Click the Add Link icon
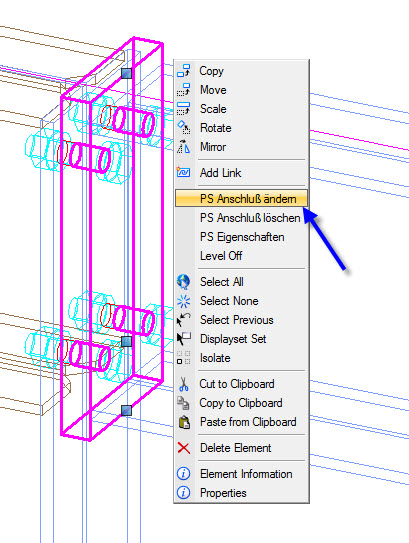Viewport: 409px width, 543px height. tap(183, 172)
